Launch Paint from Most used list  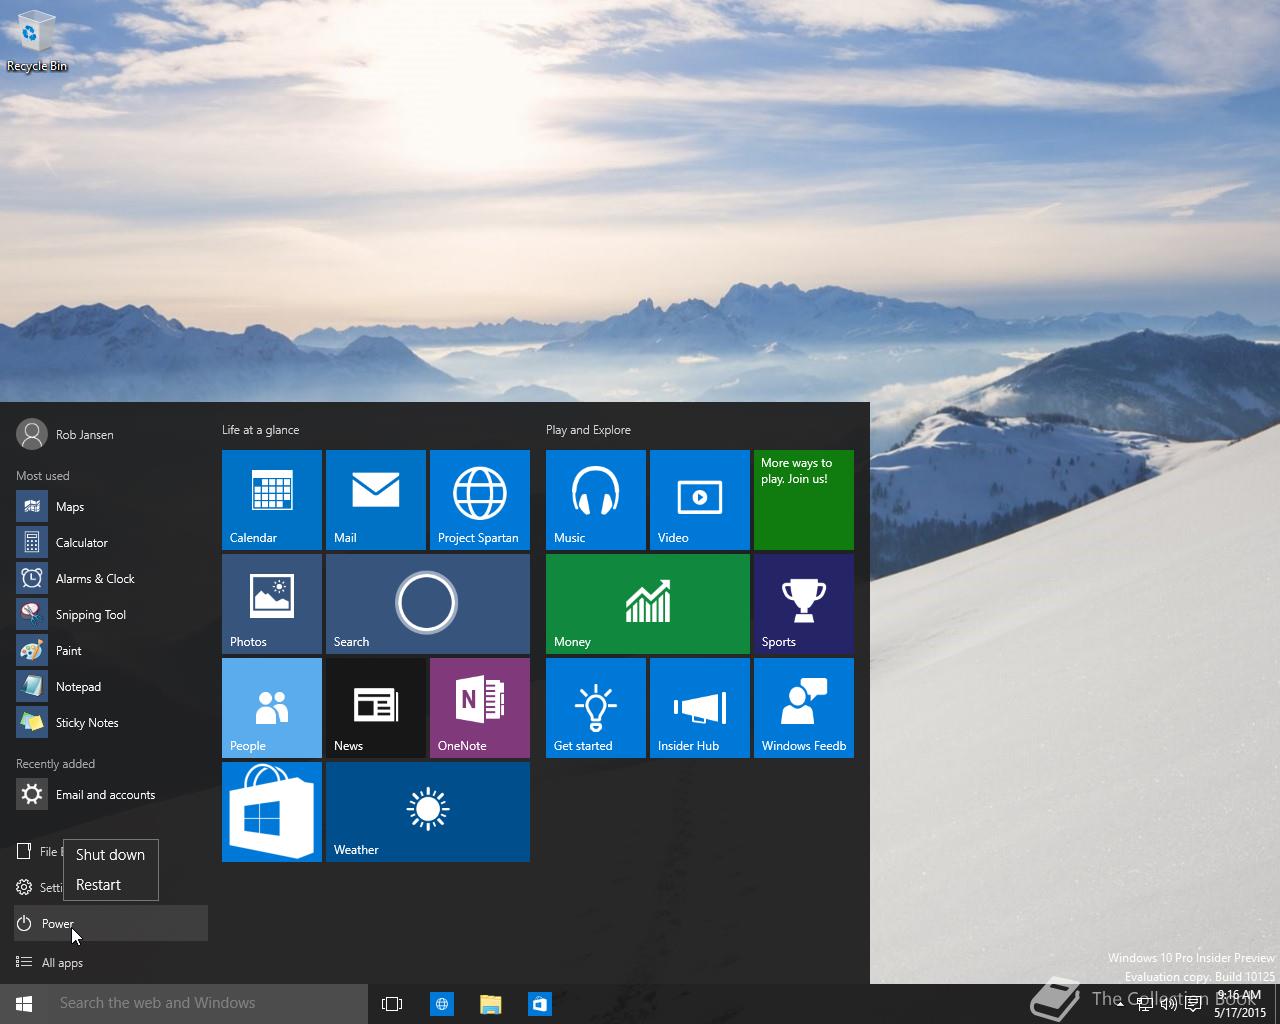click(x=111, y=651)
